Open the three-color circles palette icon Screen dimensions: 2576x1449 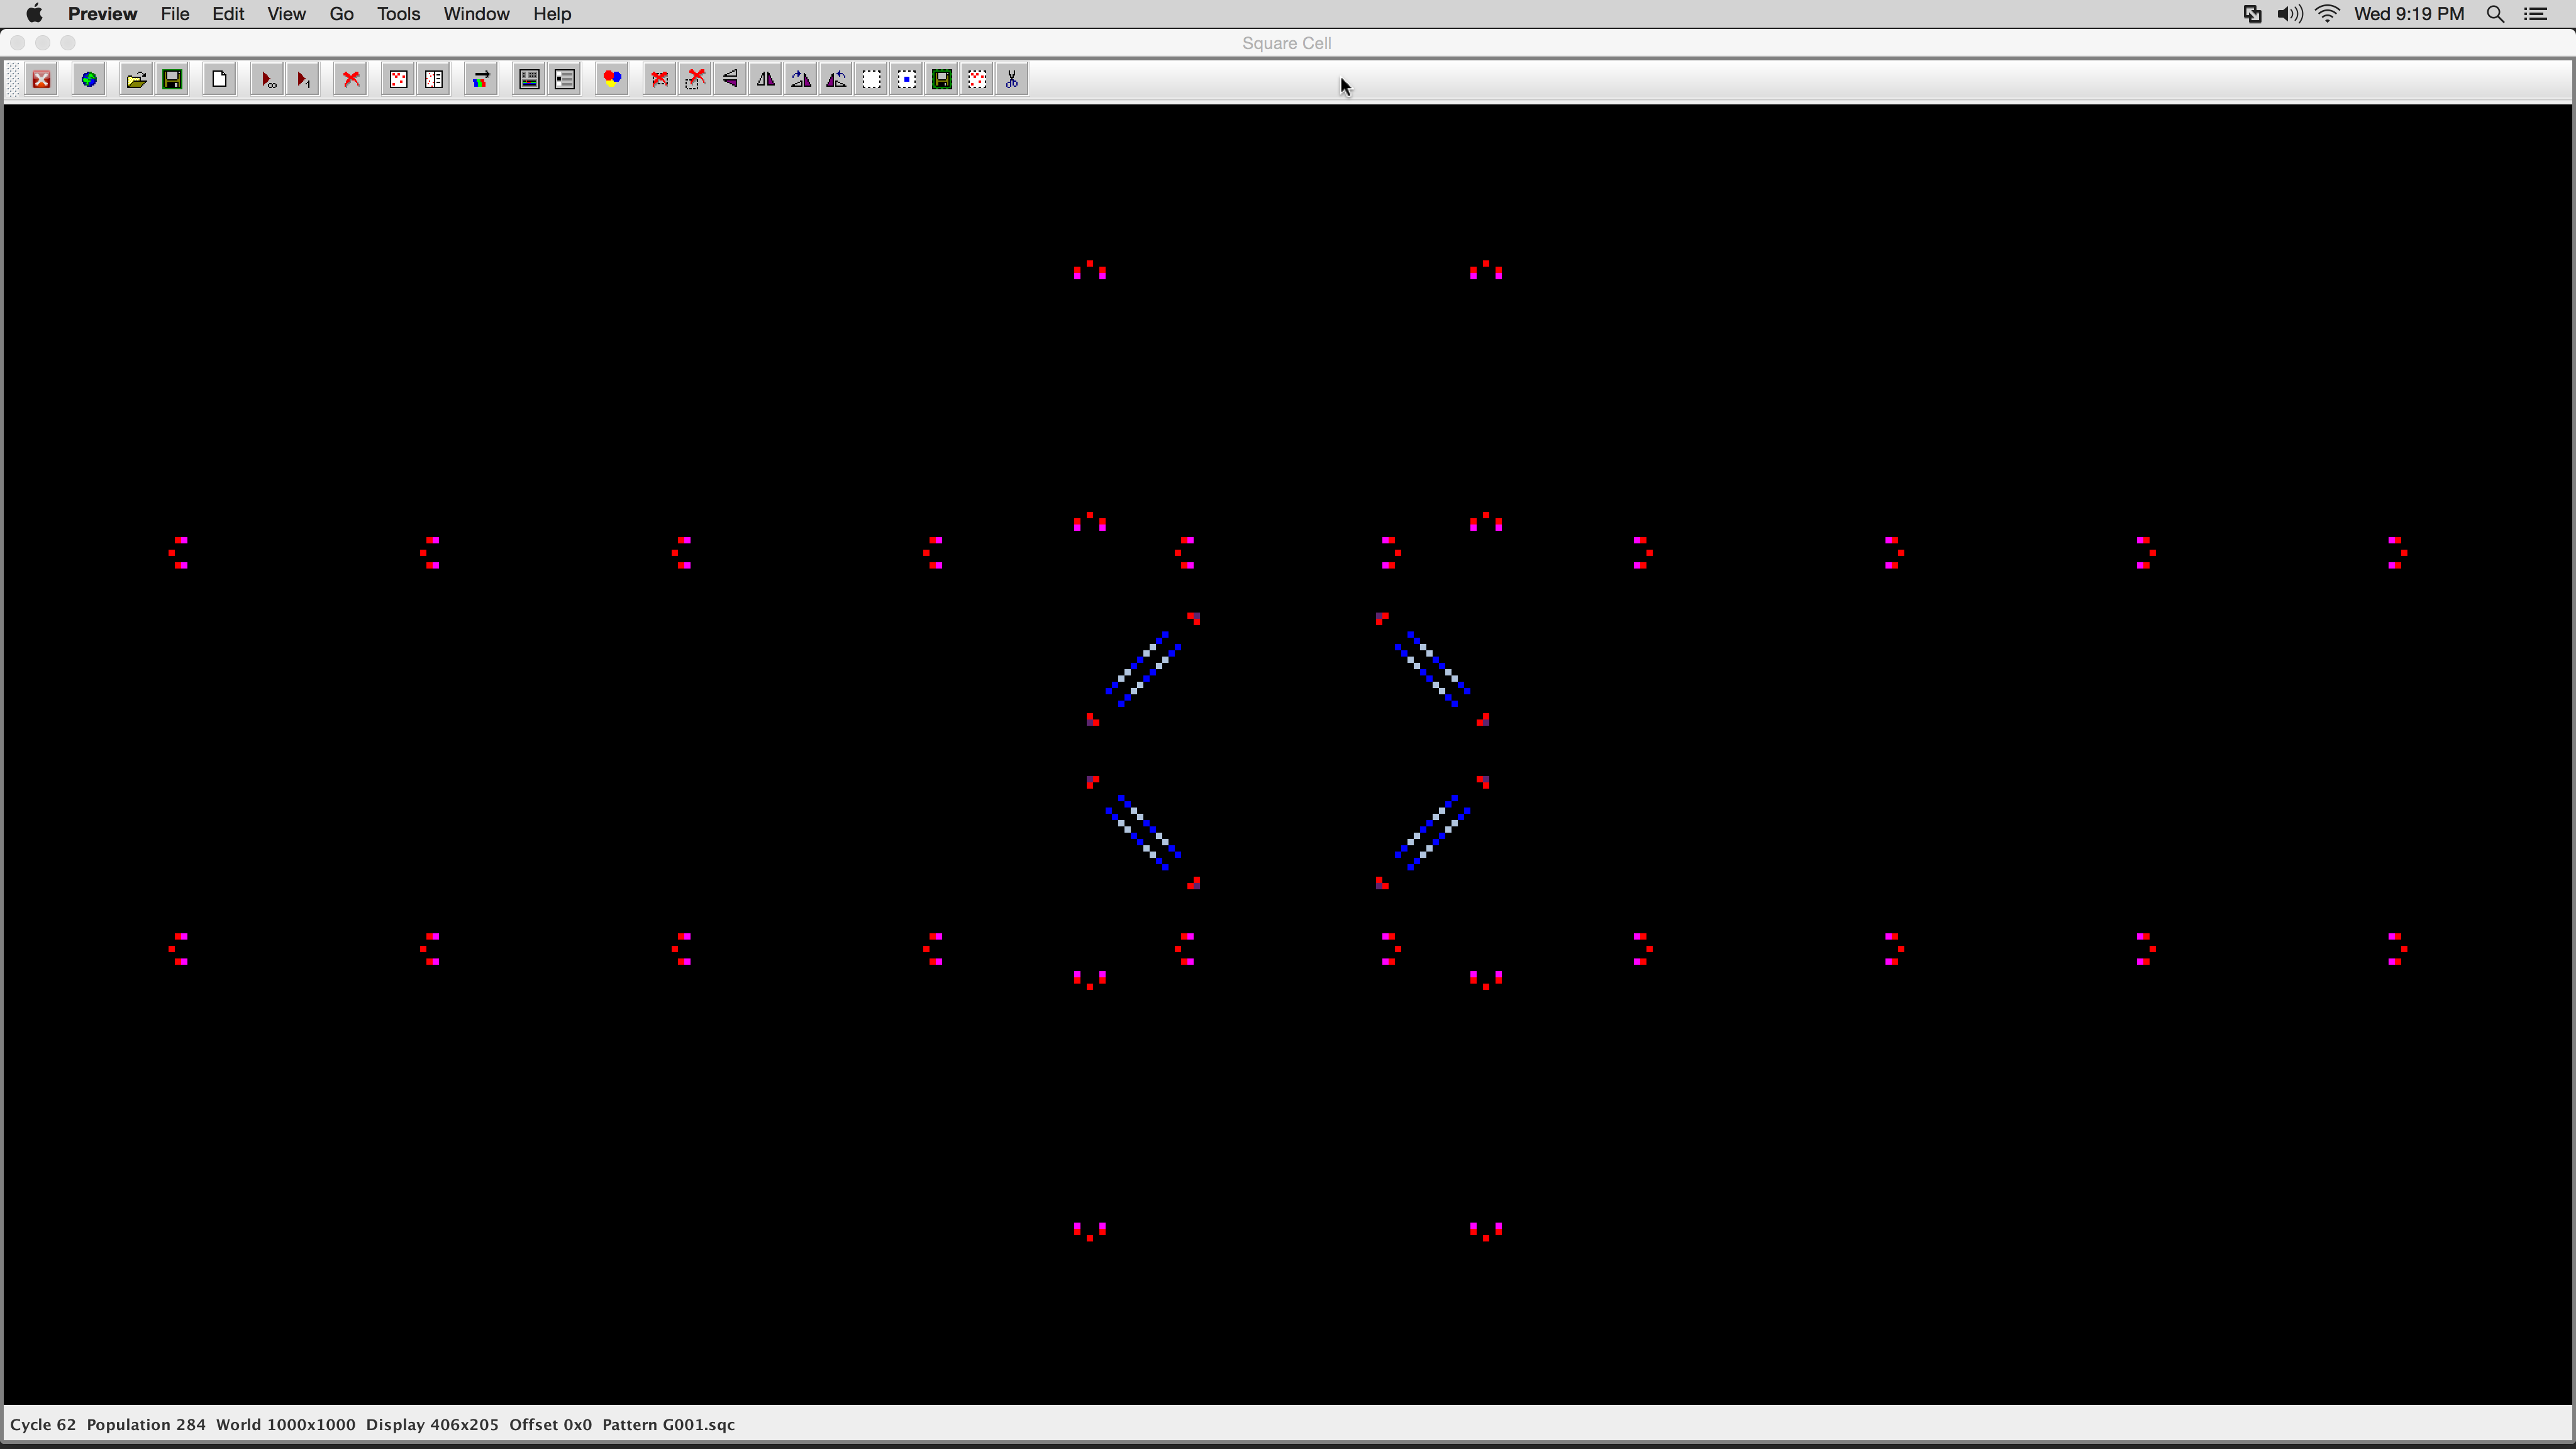612,80
